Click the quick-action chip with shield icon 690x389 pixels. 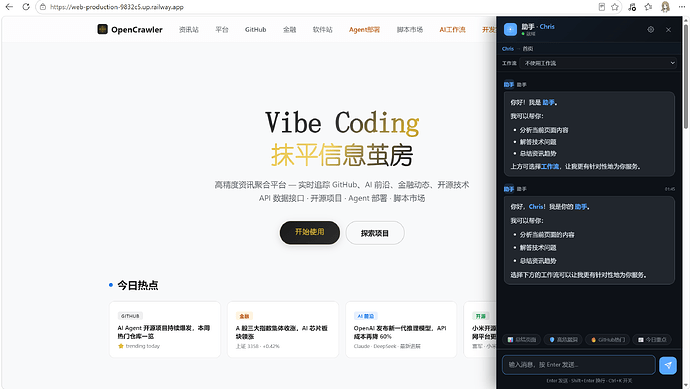[564, 340]
